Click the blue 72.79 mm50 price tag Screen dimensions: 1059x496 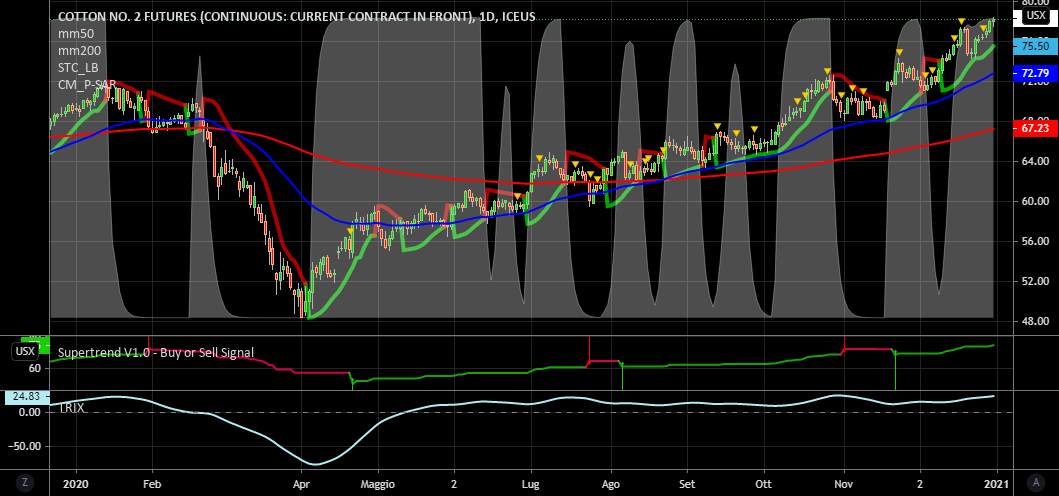click(1033, 74)
